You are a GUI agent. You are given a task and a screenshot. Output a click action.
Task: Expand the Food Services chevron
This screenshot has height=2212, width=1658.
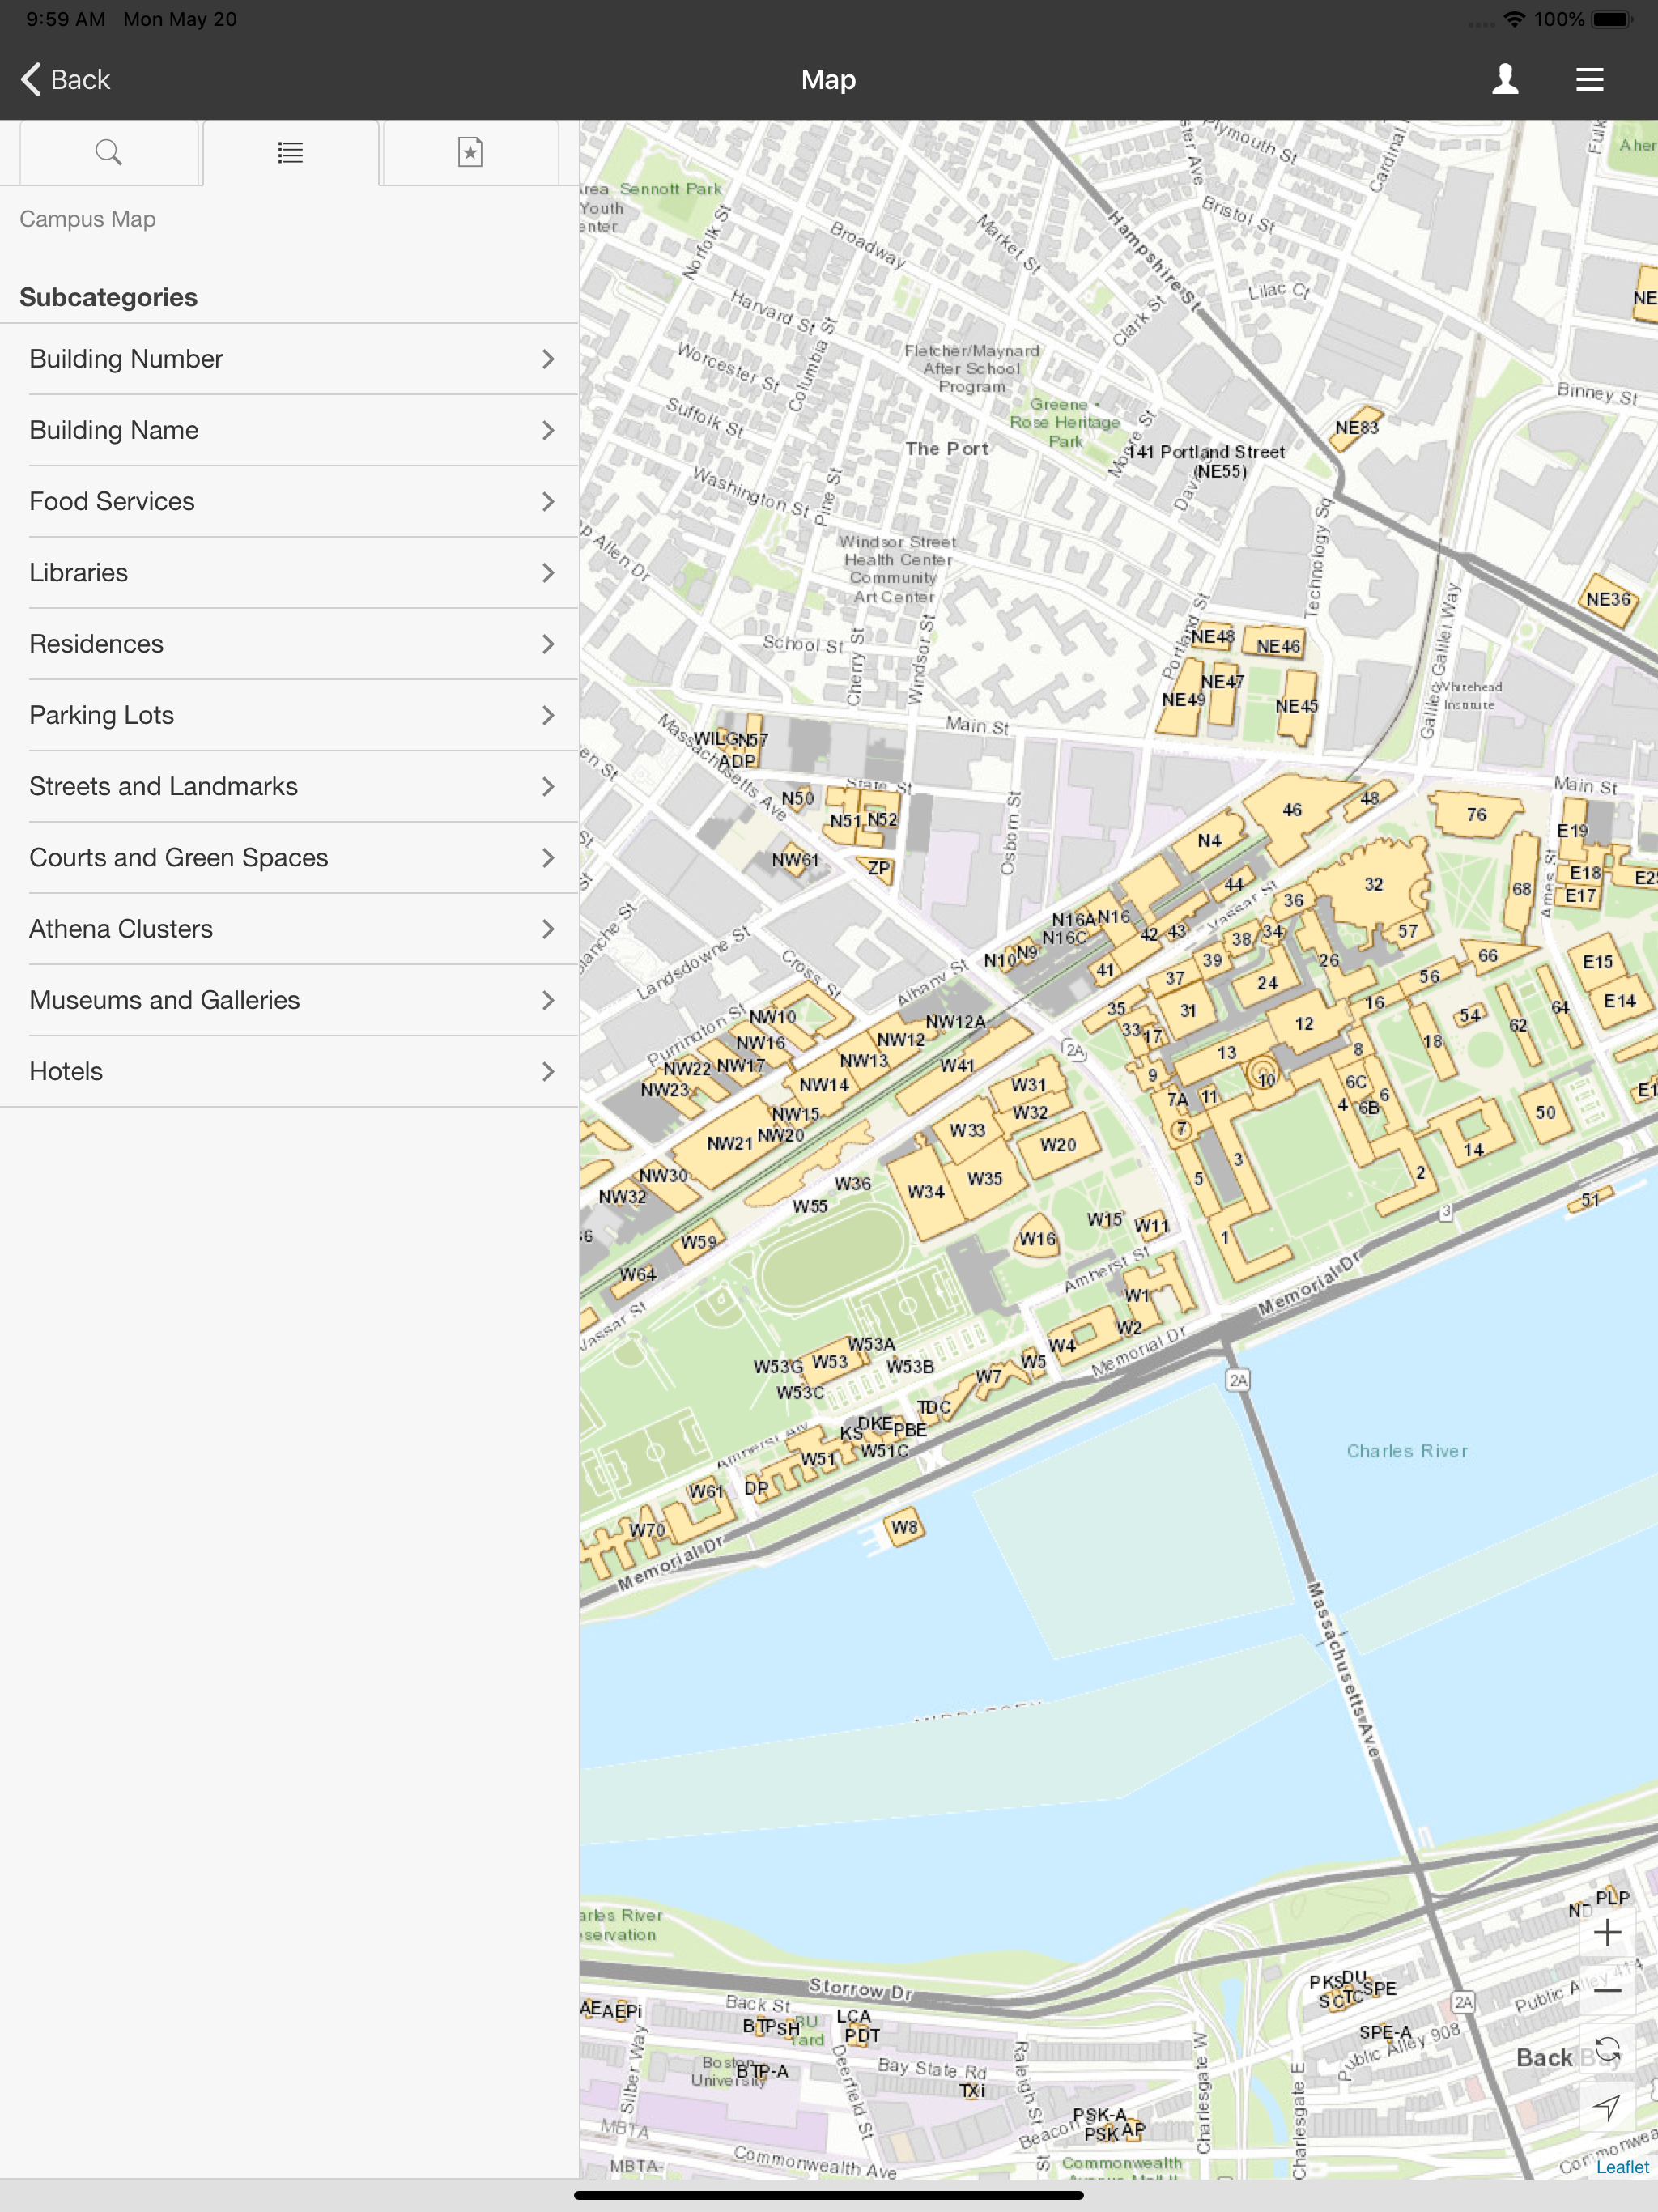coord(547,501)
